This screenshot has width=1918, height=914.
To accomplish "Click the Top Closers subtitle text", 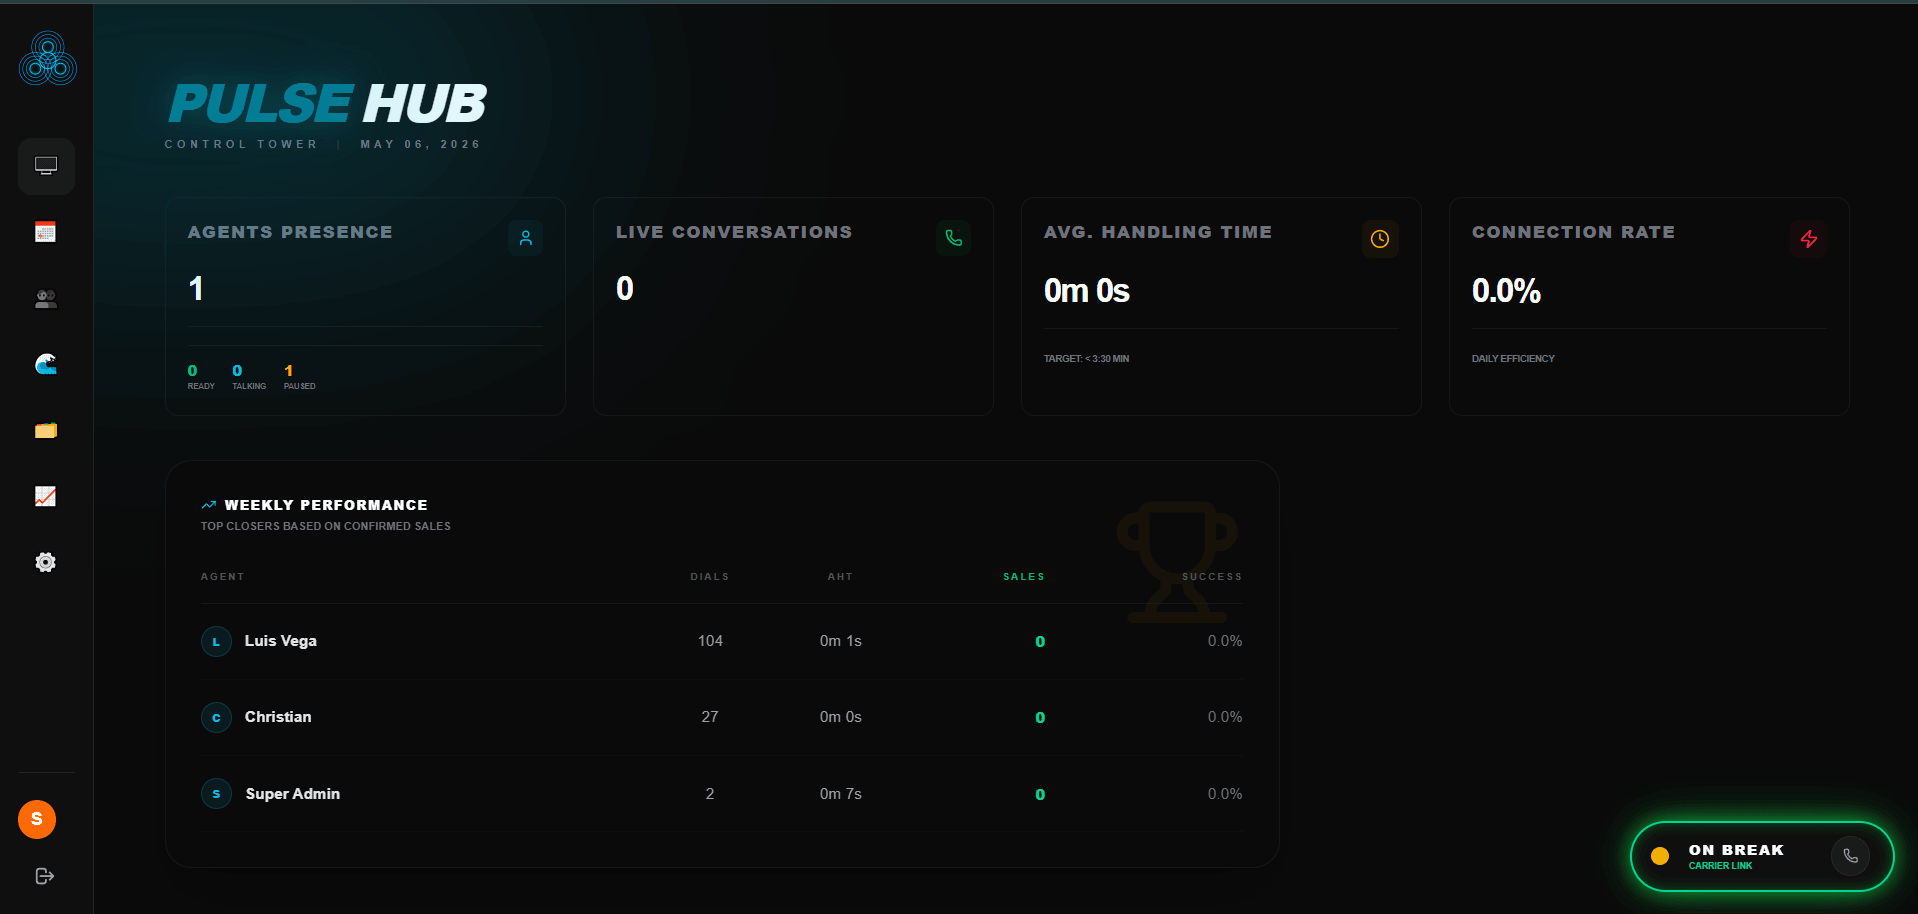I will click(x=326, y=526).
